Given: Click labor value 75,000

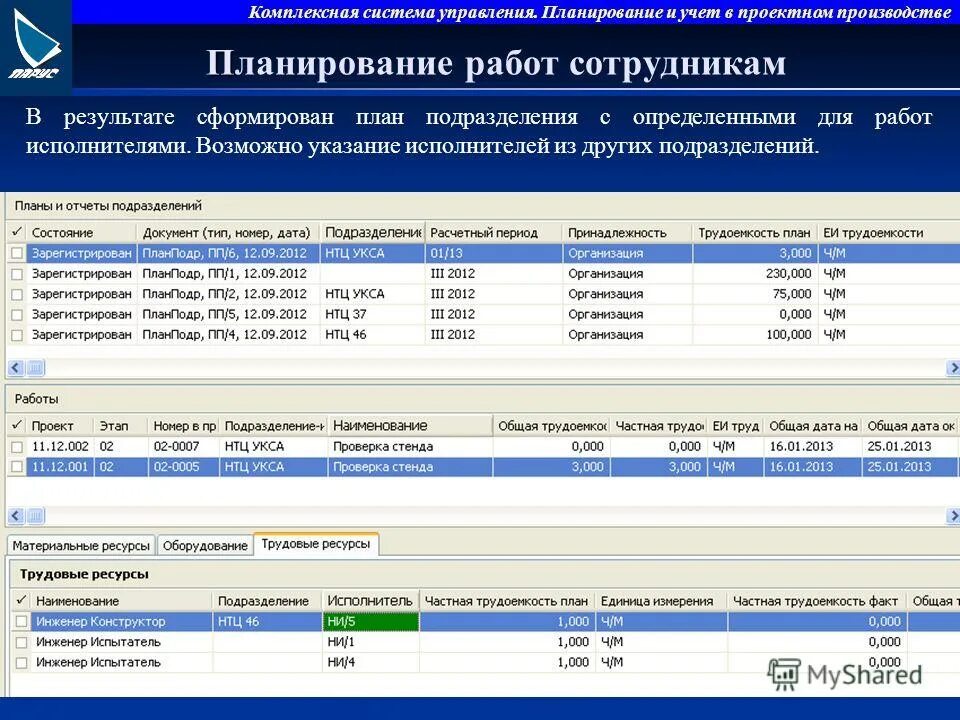Looking at the screenshot, I should (792, 294).
